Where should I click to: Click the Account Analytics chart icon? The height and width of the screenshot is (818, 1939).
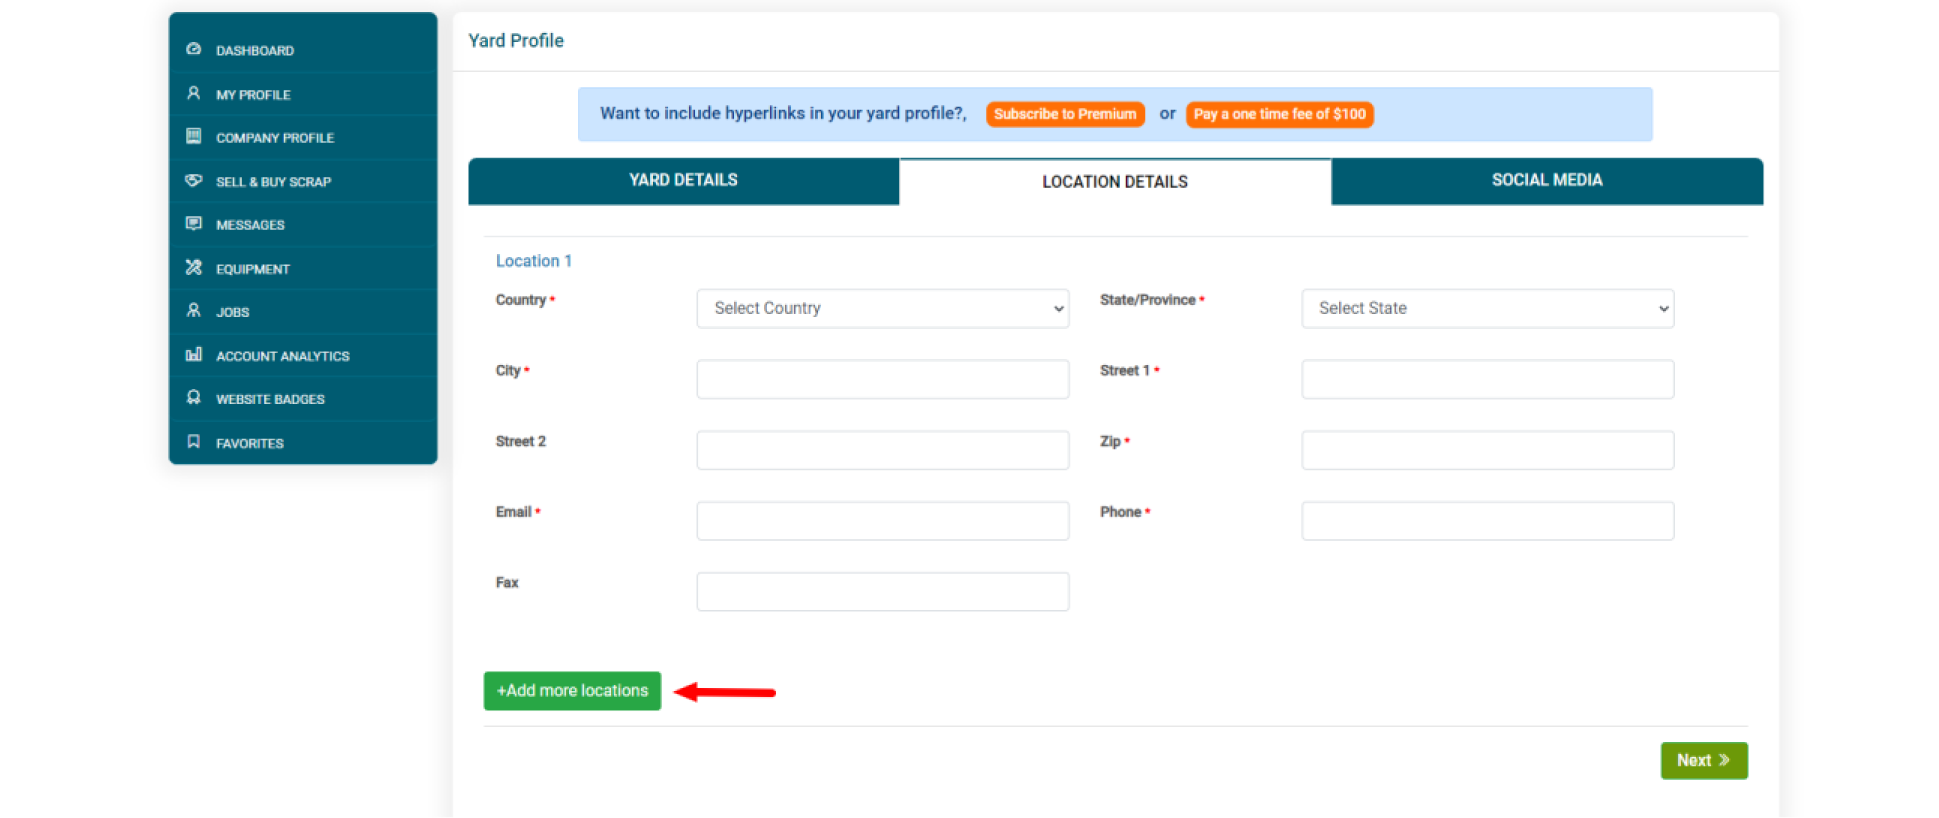click(x=194, y=354)
